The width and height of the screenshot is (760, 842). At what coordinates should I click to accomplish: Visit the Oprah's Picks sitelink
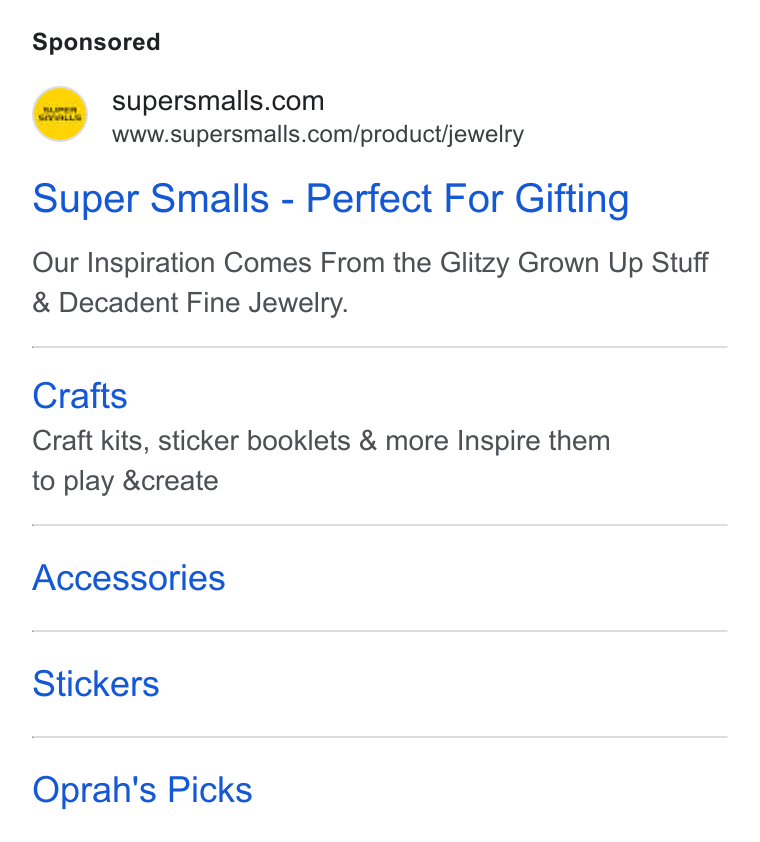point(142,790)
